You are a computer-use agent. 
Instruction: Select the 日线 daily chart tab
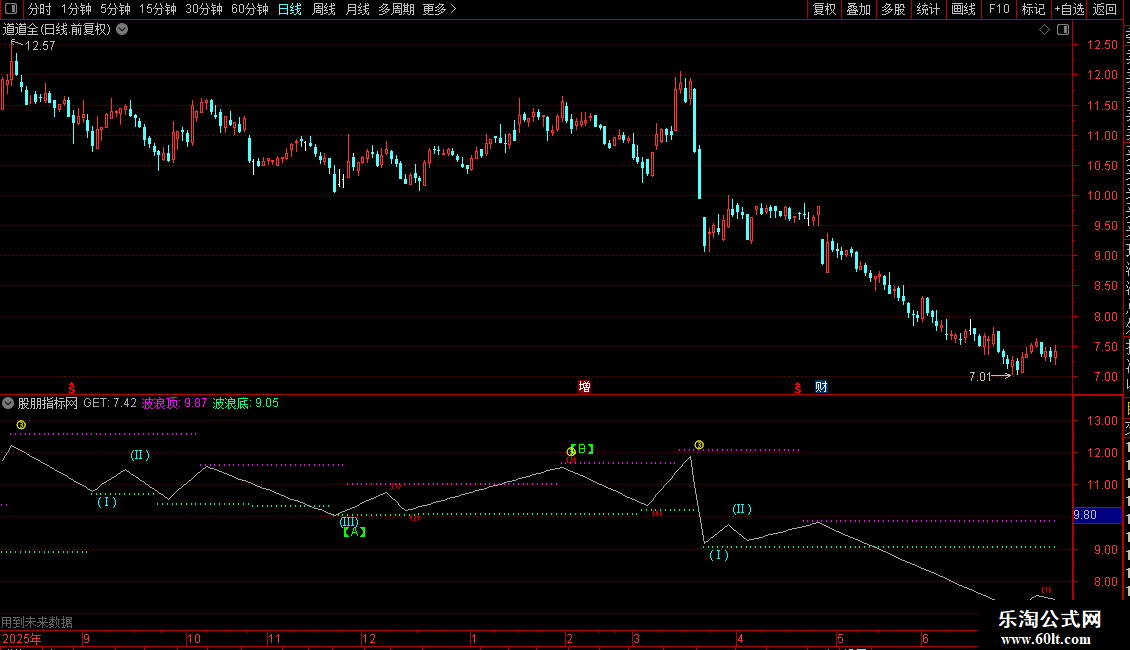[x=290, y=9]
